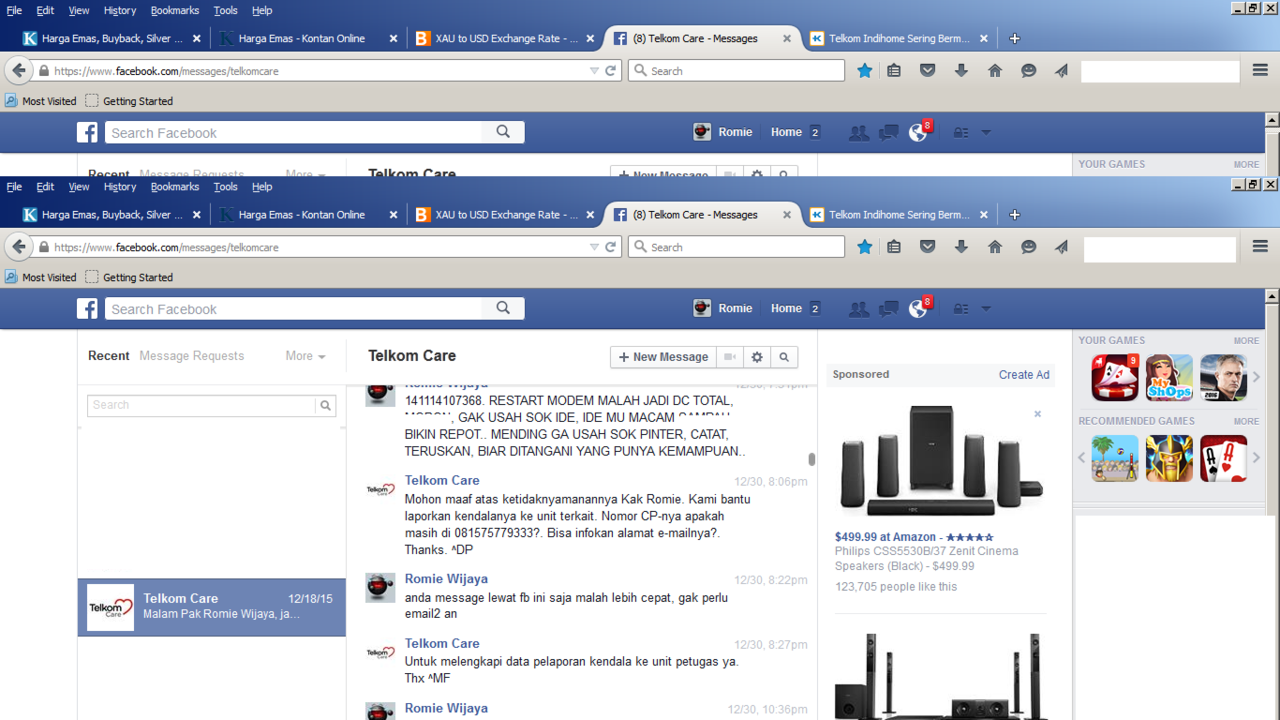Show next Recommended Games with right chevron
Viewport: 1280px width, 720px height.
[x=1257, y=458]
